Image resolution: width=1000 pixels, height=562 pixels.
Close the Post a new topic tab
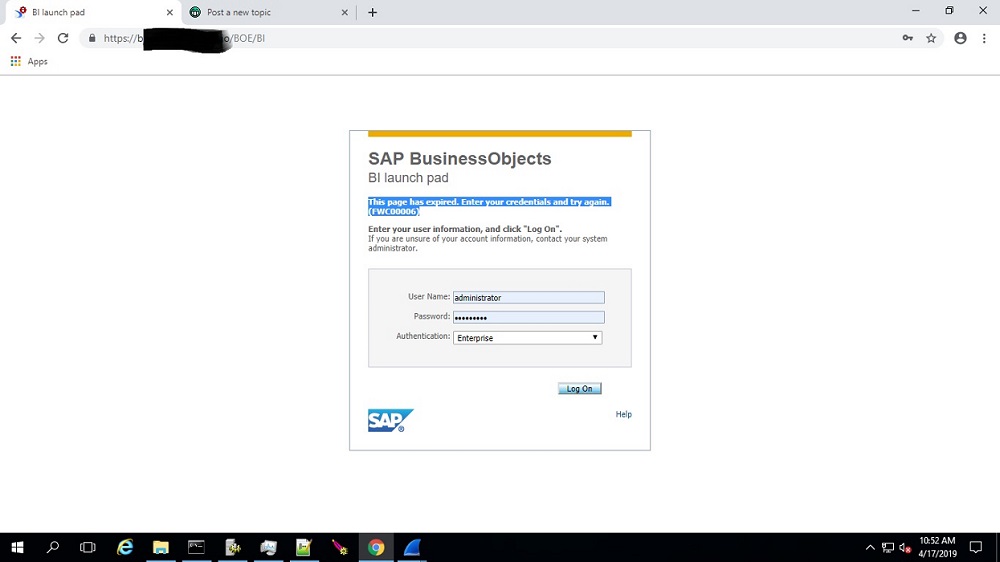tap(344, 12)
